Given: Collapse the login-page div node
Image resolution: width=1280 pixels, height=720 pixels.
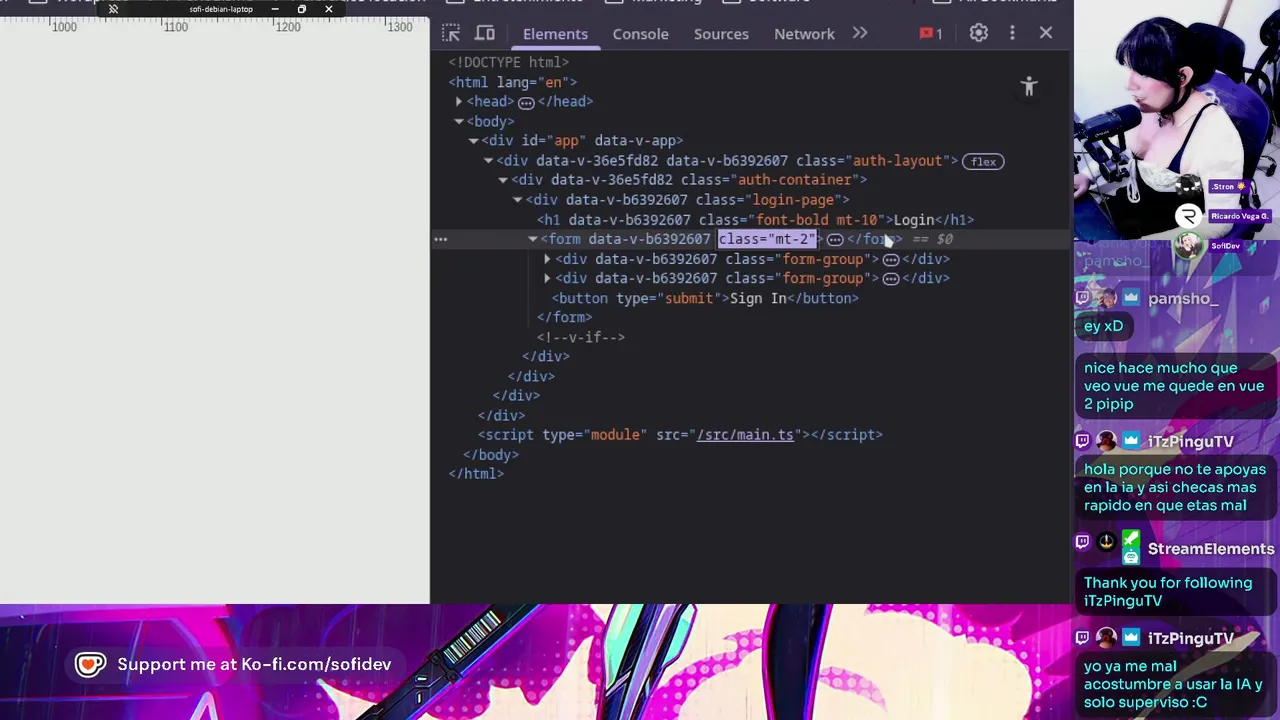Looking at the screenshot, I should click(x=518, y=200).
